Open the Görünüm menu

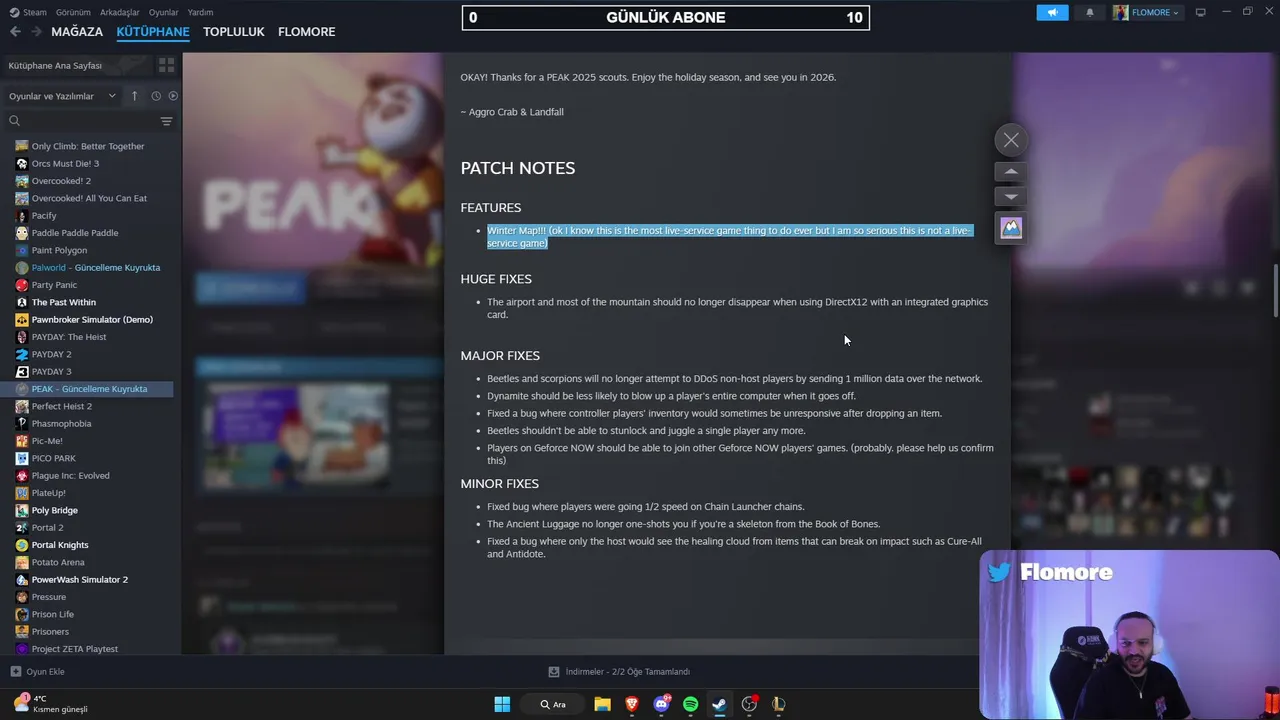[73, 12]
